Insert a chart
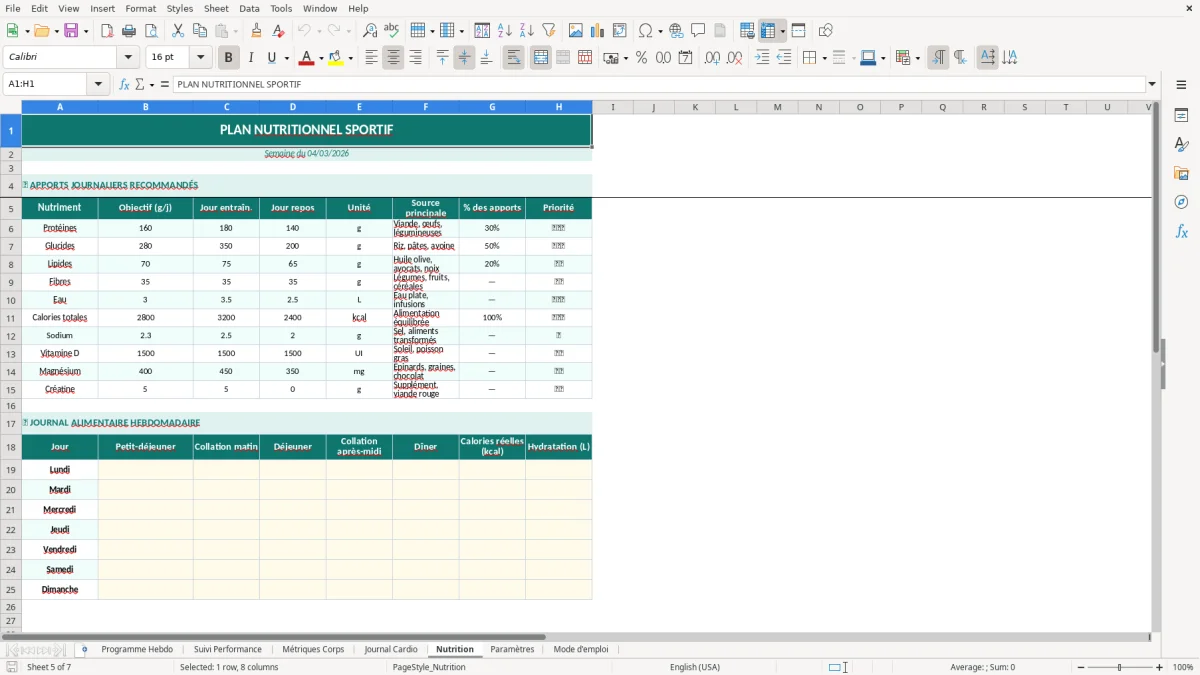This screenshot has width=1200, height=675. [x=598, y=31]
